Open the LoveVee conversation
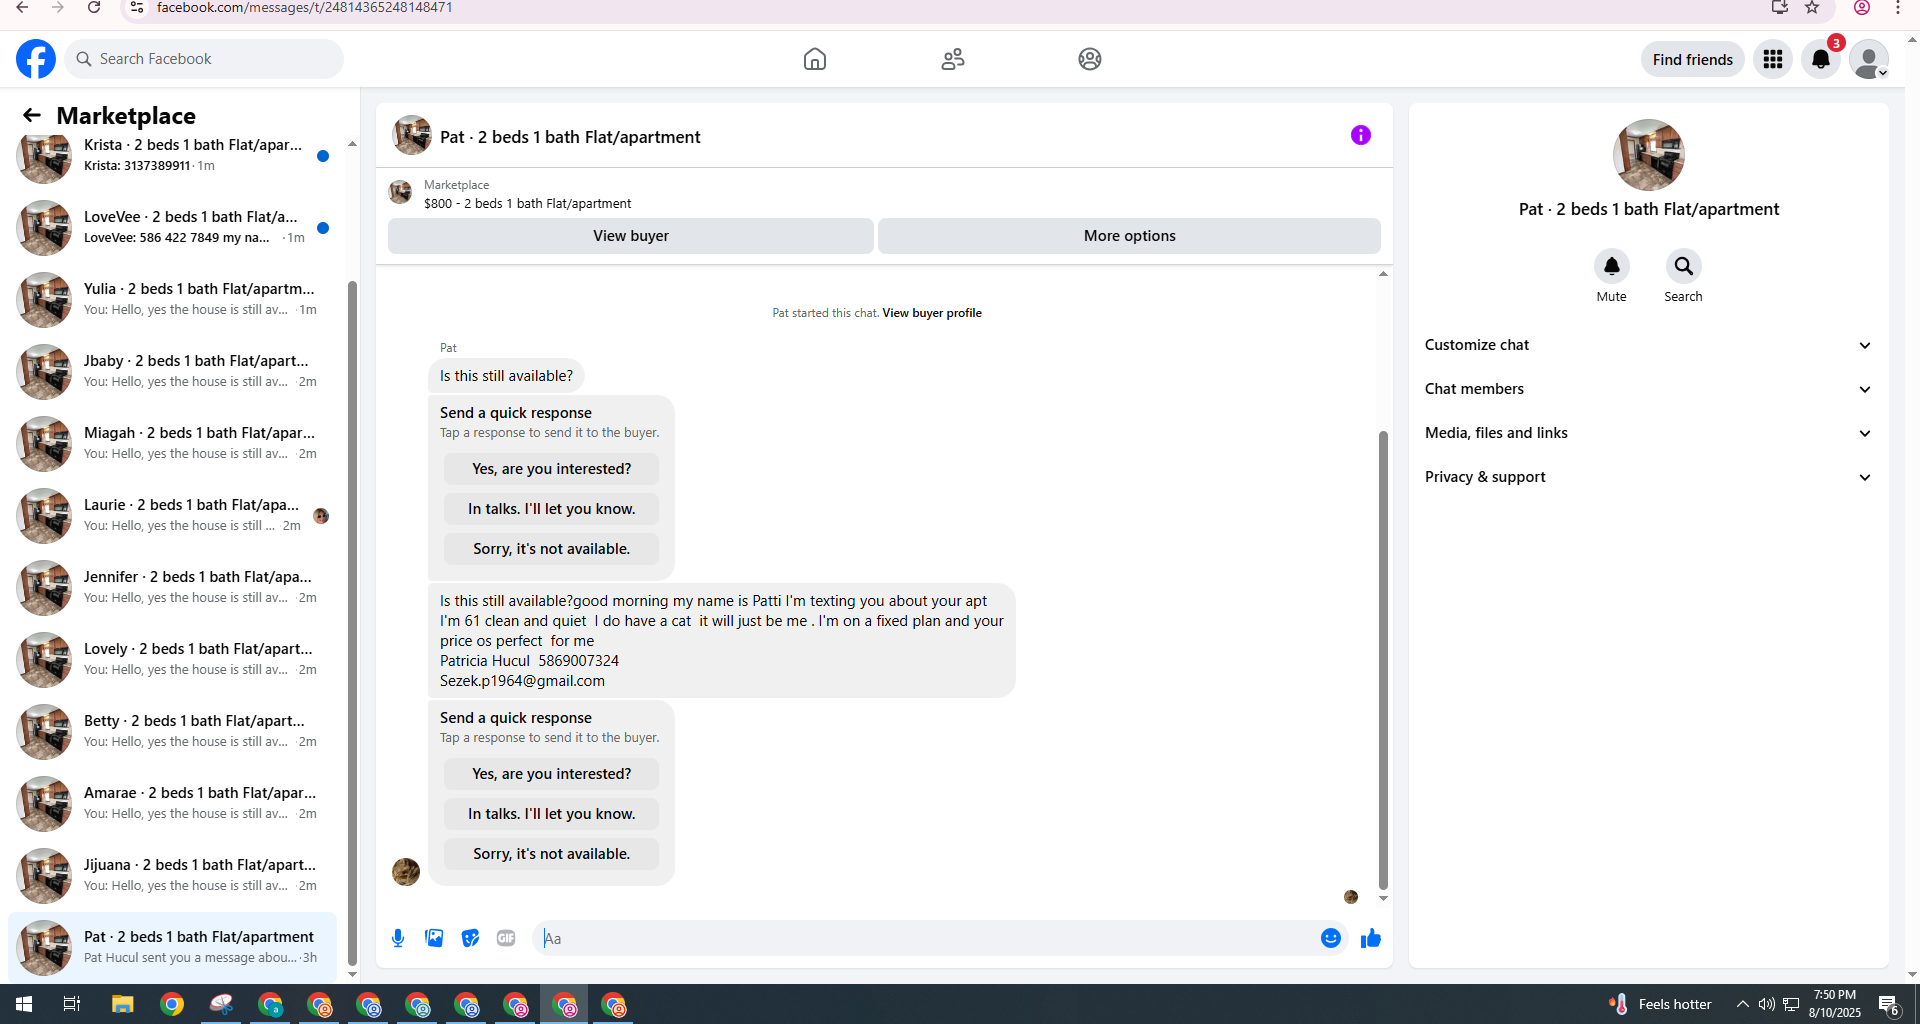Screen dimensions: 1920x1024 click(172, 228)
